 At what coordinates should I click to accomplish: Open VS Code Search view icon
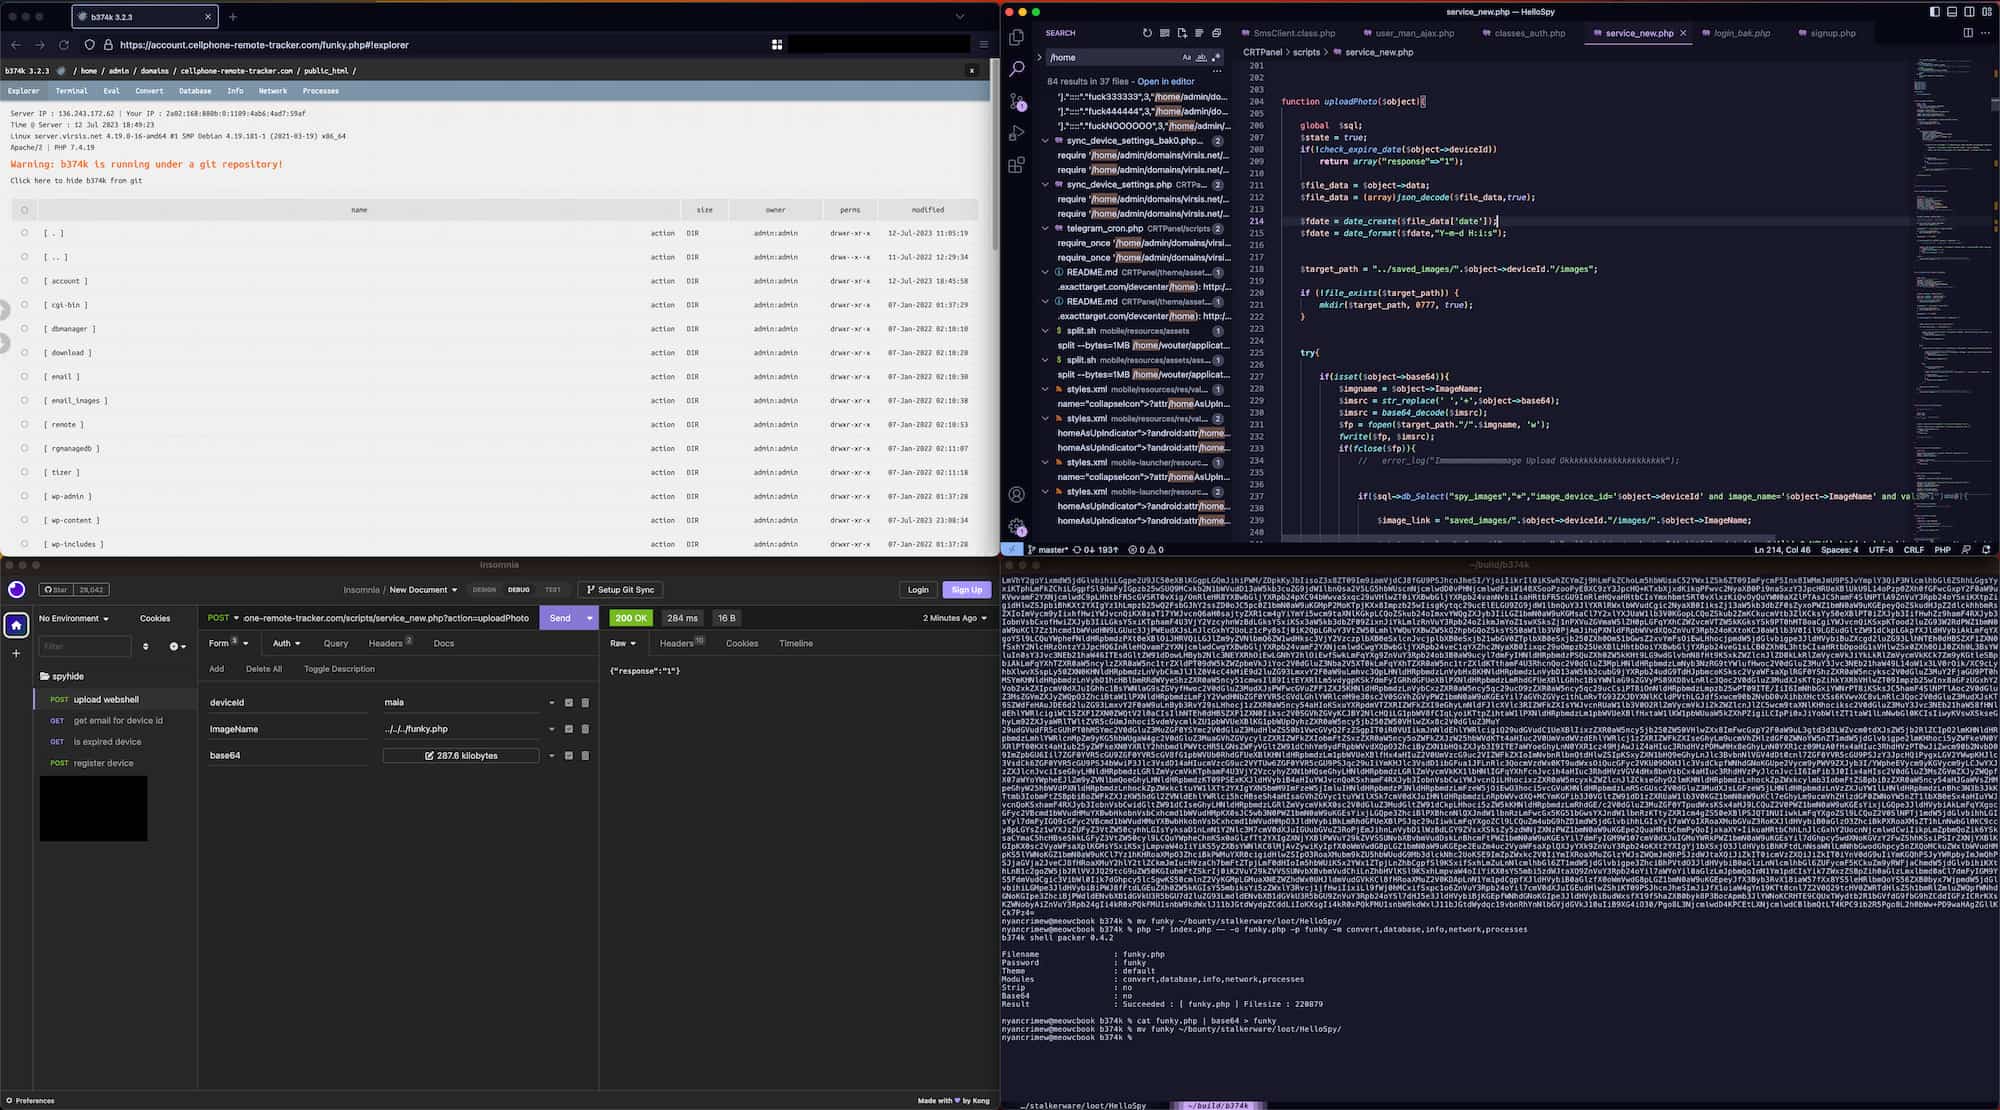pos(1017,69)
